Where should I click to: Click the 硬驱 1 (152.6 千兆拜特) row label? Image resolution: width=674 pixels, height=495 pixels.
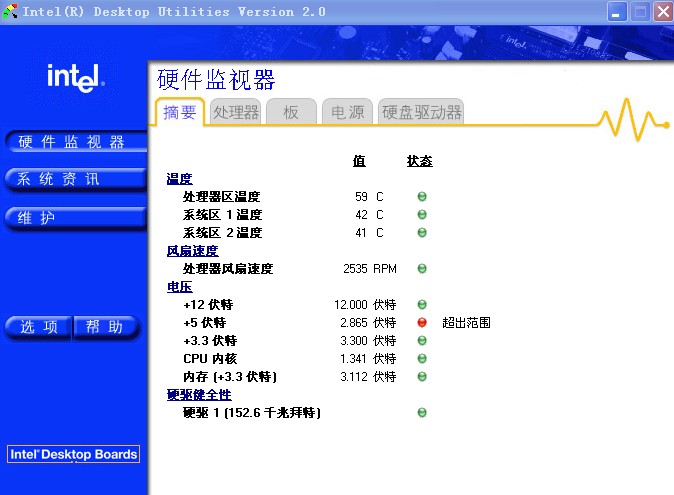pyautogui.click(x=251, y=413)
